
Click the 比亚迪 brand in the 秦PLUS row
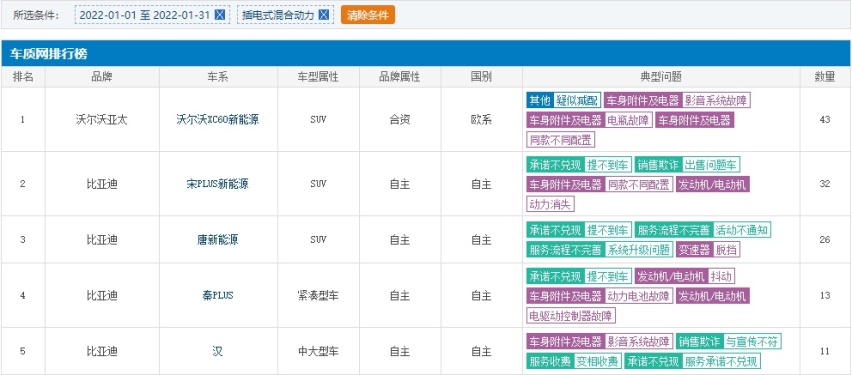click(102, 296)
